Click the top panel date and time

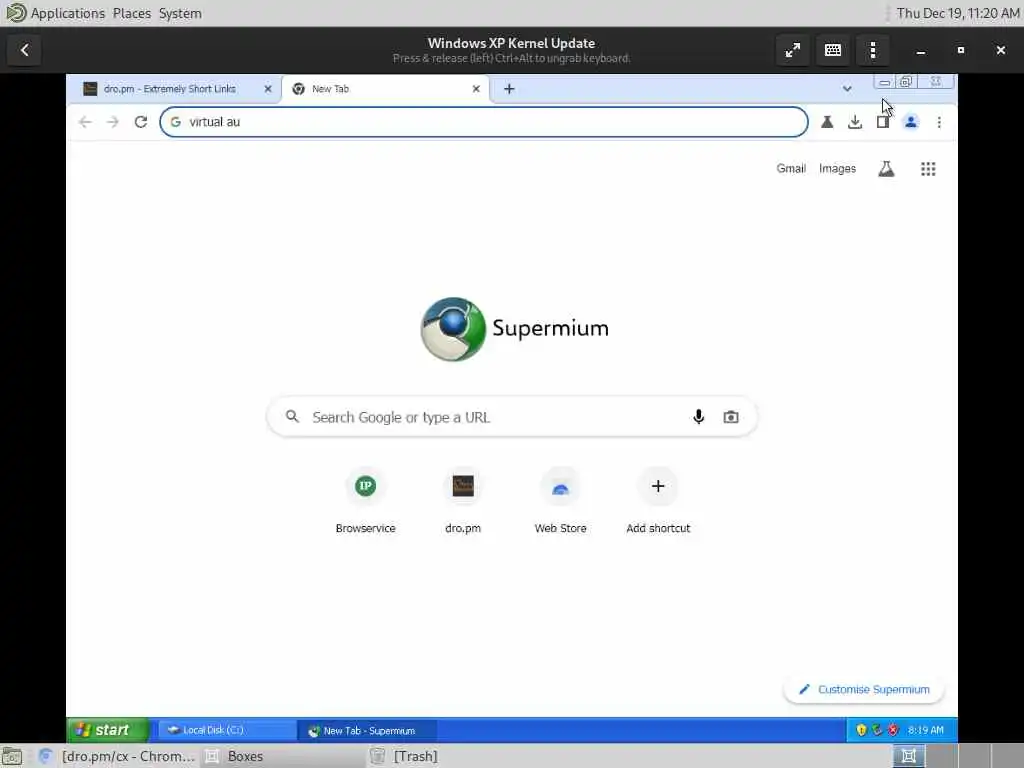click(x=957, y=13)
